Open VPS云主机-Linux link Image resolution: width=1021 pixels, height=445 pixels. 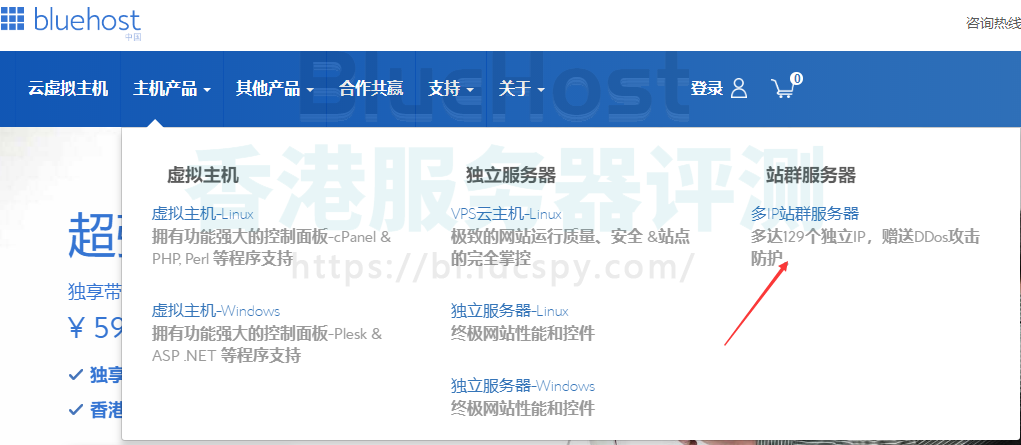(506, 214)
